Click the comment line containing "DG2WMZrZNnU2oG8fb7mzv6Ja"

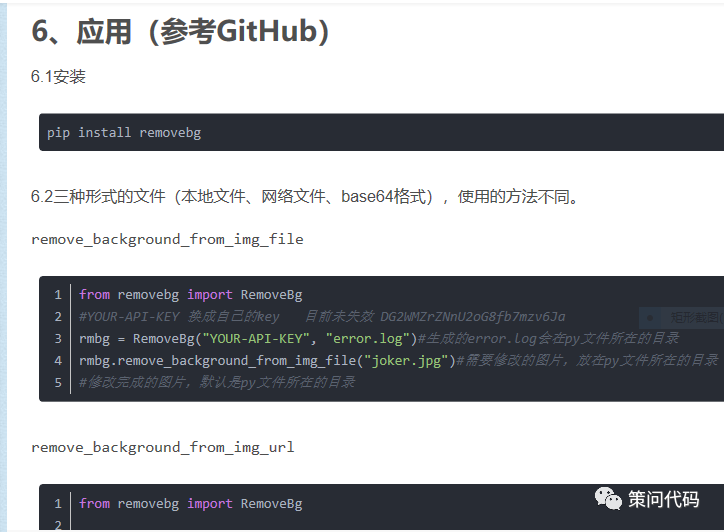pyautogui.click(x=322, y=317)
